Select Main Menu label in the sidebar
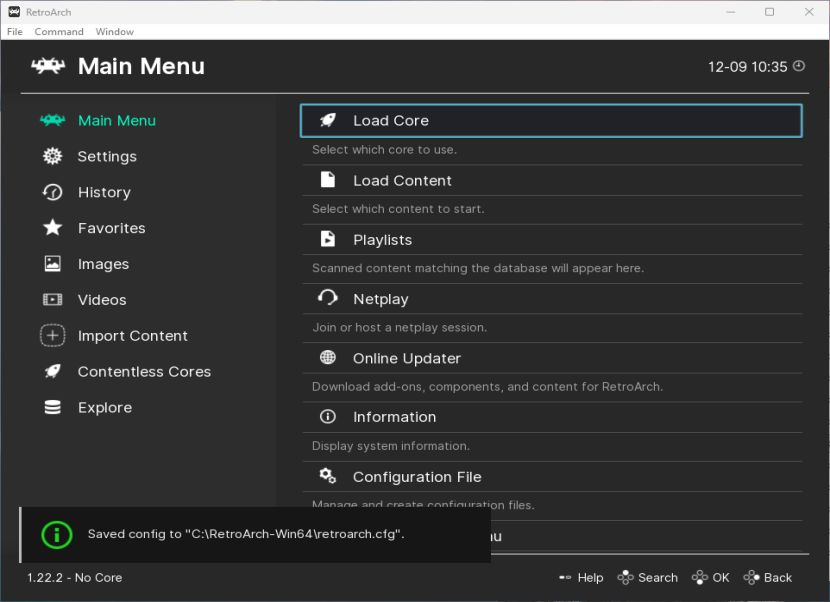The image size is (830, 602). tap(117, 121)
